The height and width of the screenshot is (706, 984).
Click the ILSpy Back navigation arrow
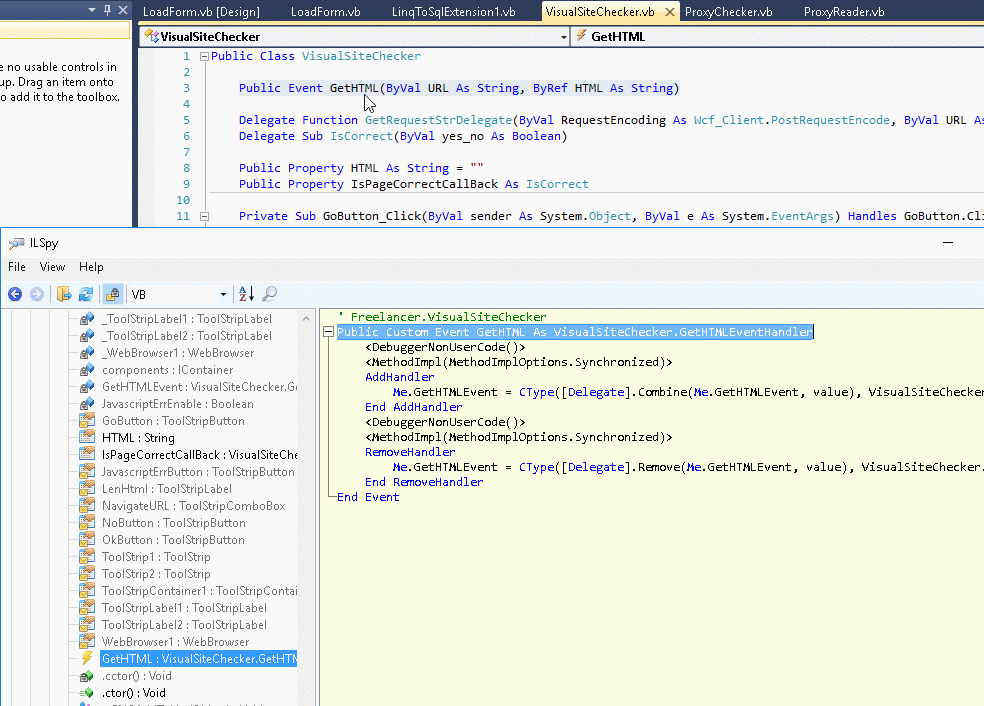click(15, 294)
